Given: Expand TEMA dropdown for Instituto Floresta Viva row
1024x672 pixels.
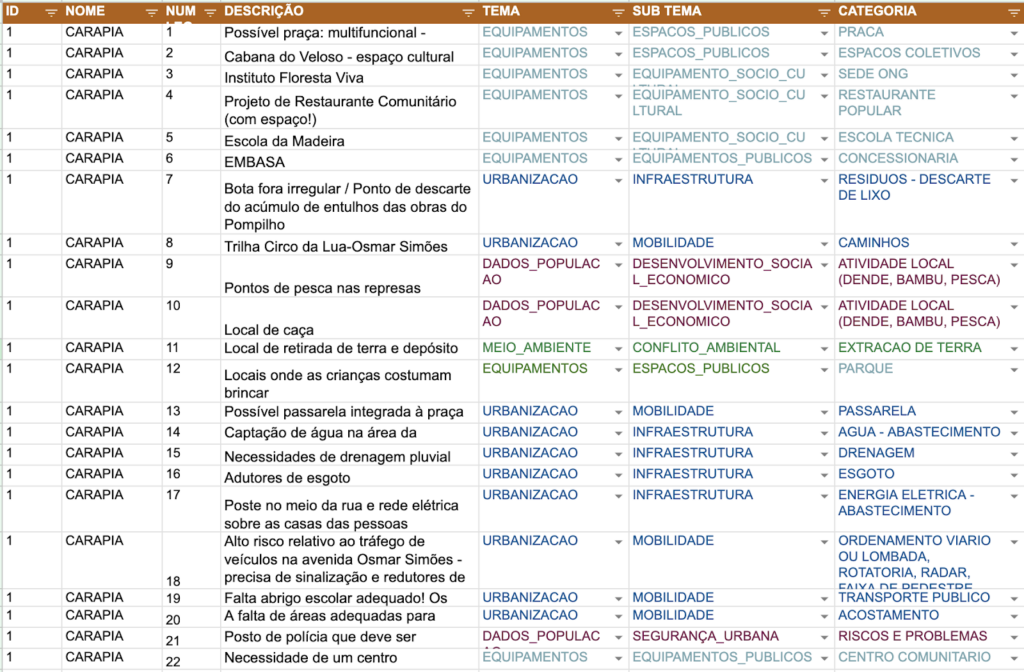Looking at the screenshot, I should [x=618, y=74].
